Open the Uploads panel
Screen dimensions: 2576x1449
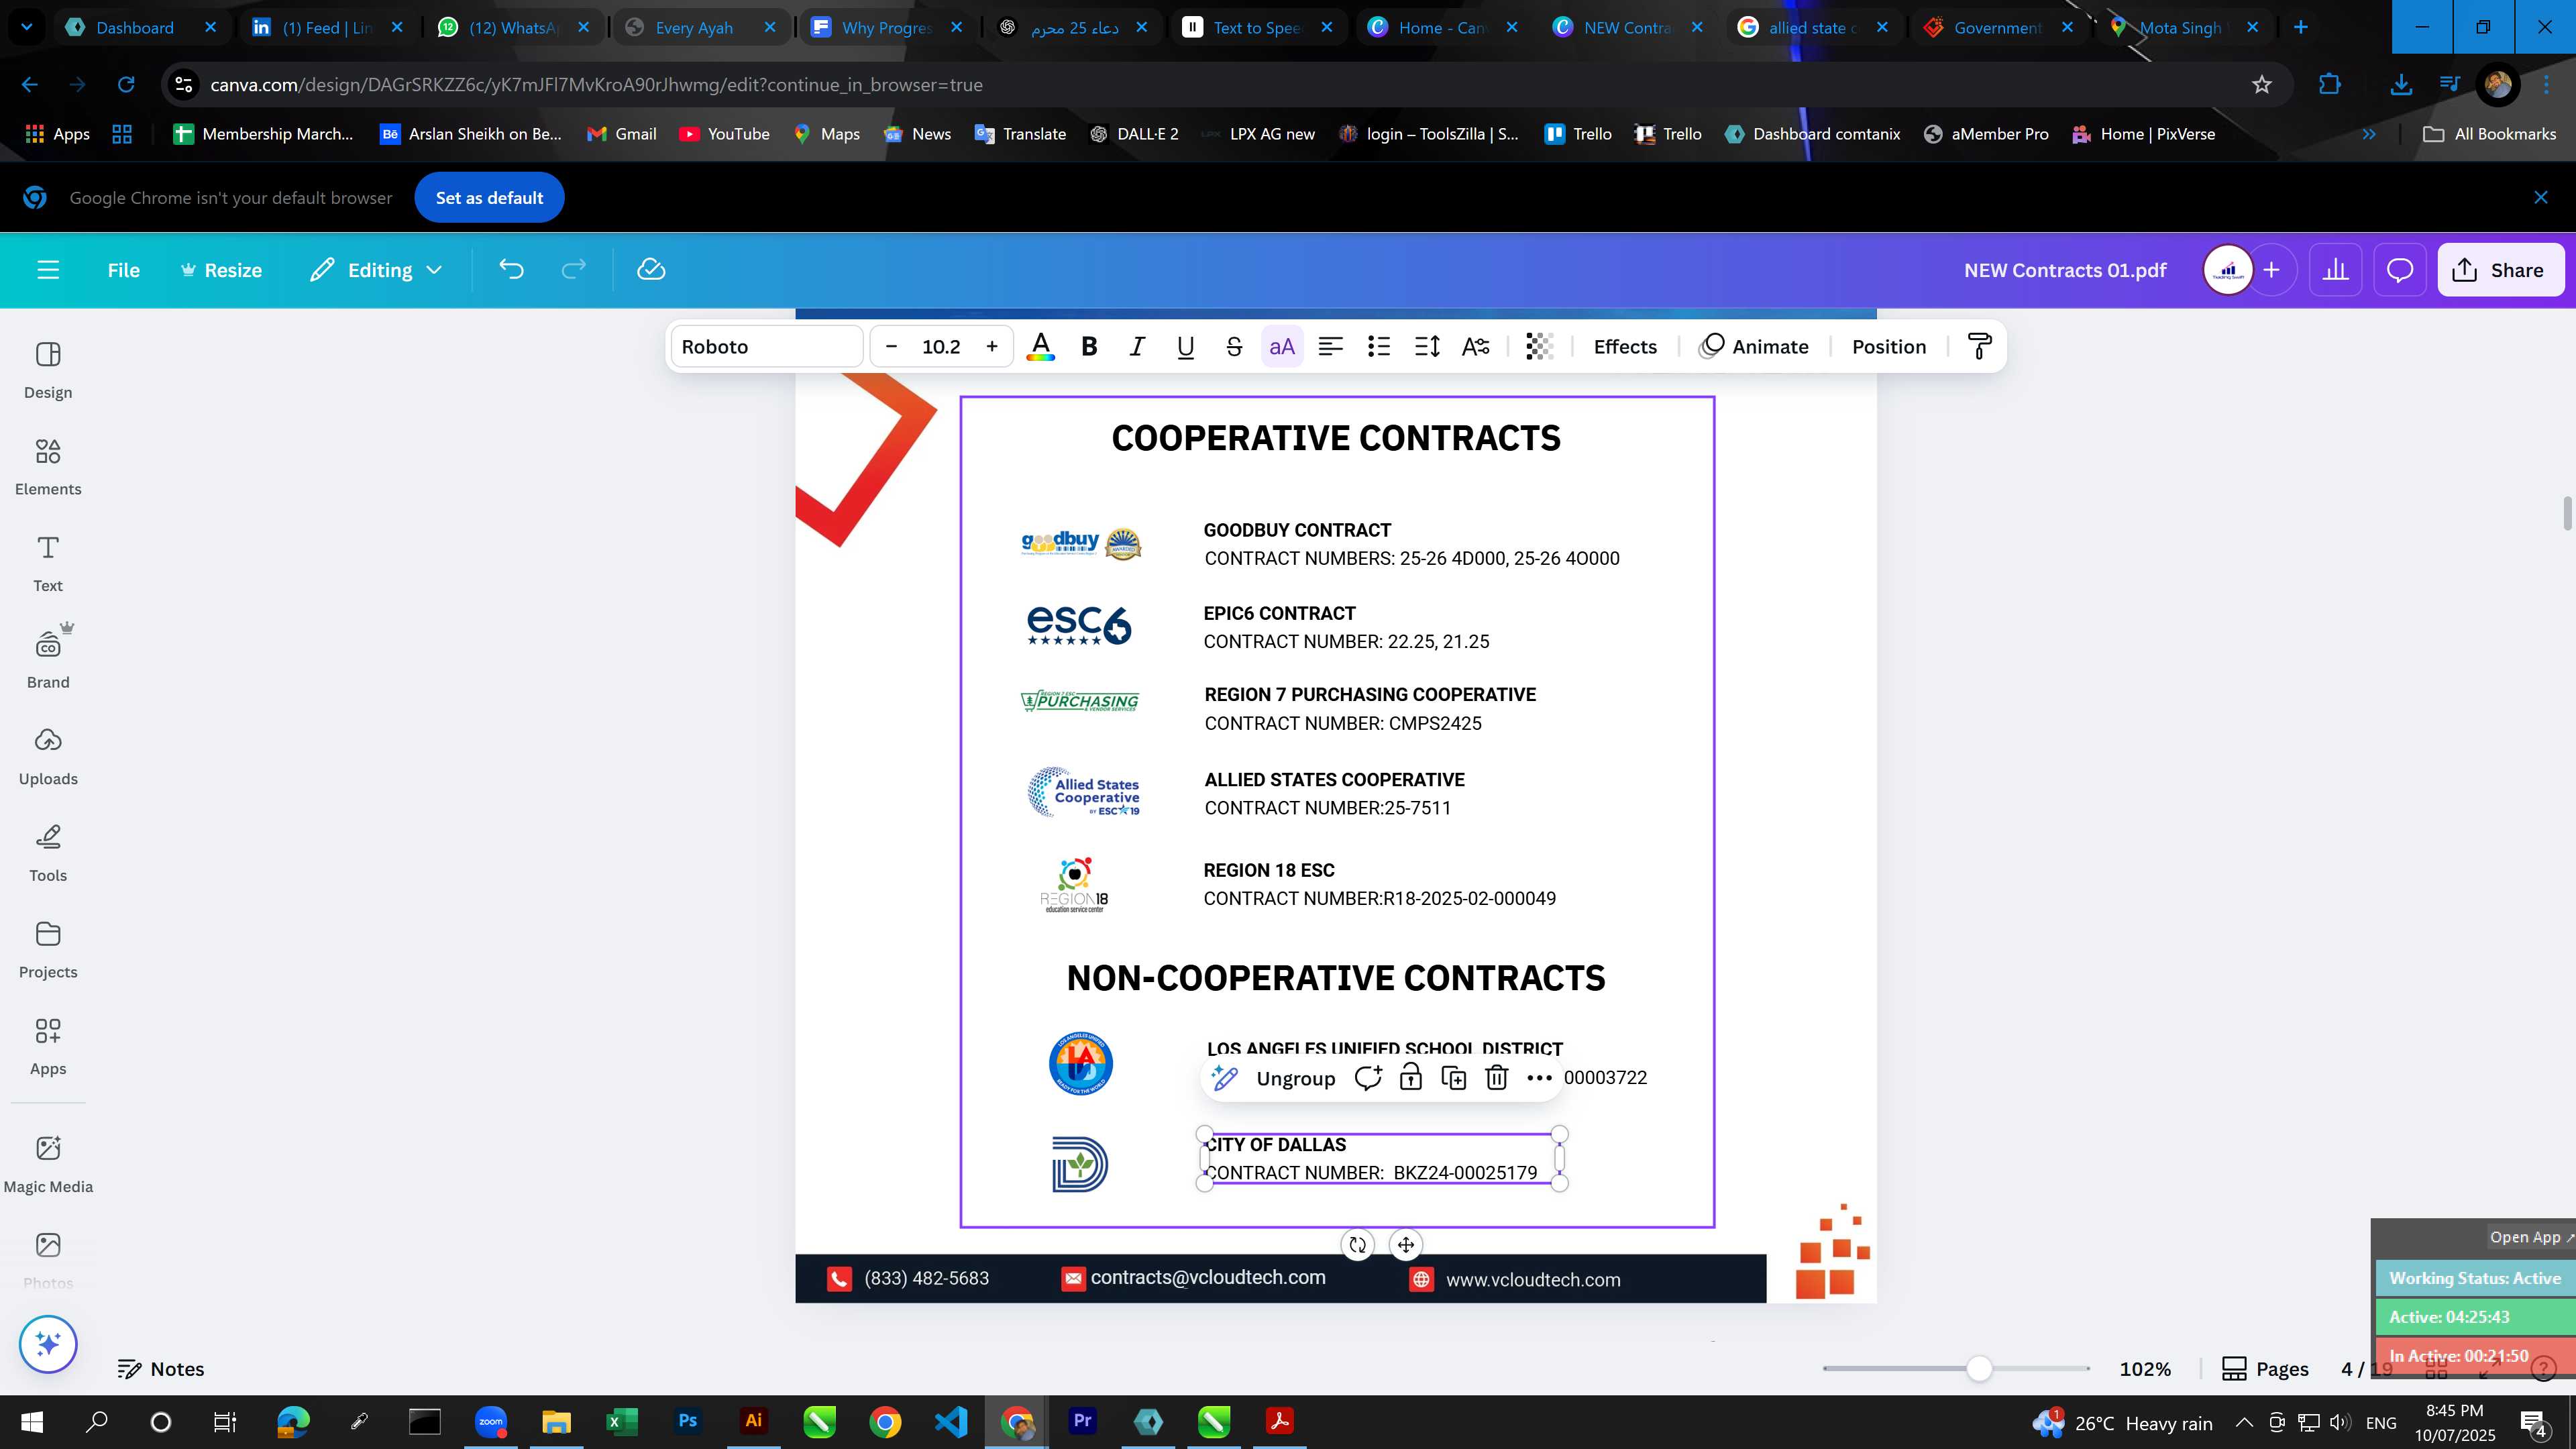(x=48, y=757)
